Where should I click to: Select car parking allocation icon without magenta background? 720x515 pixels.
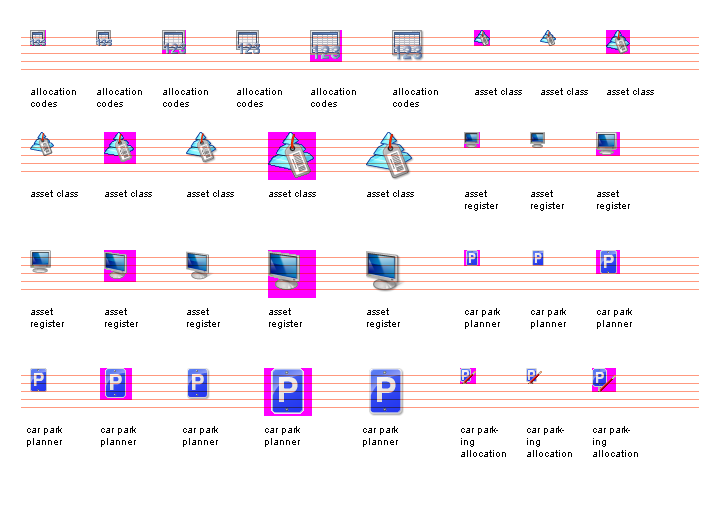(x=534, y=376)
